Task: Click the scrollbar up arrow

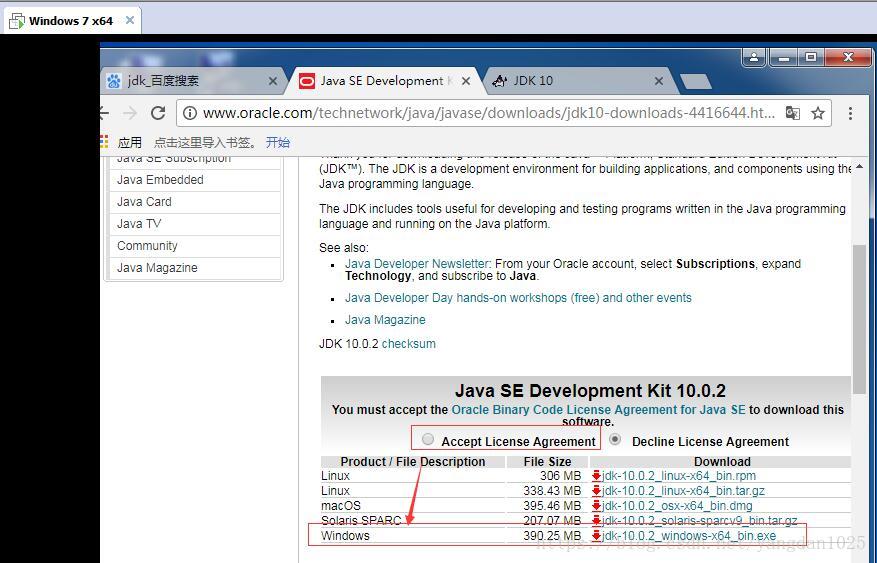Action: [859, 167]
